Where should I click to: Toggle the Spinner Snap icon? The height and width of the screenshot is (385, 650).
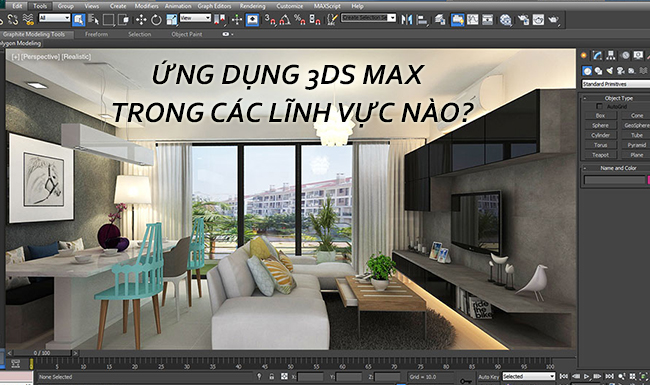(x=315, y=19)
